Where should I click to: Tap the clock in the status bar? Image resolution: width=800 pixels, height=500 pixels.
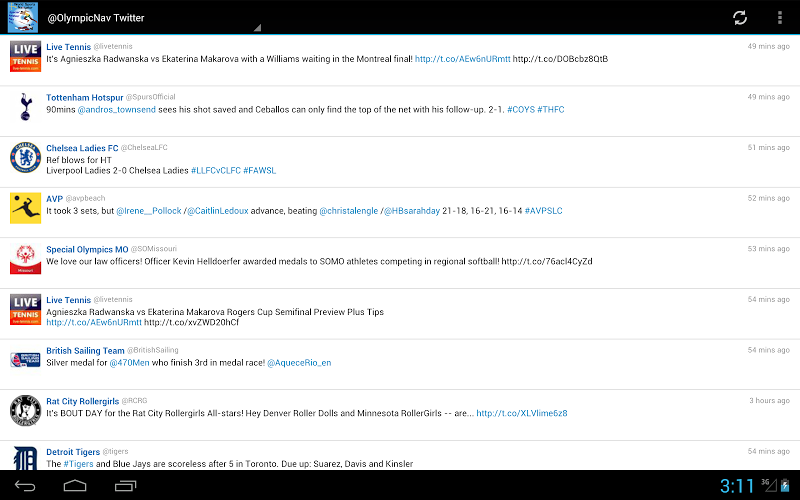[x=737, y=486]
